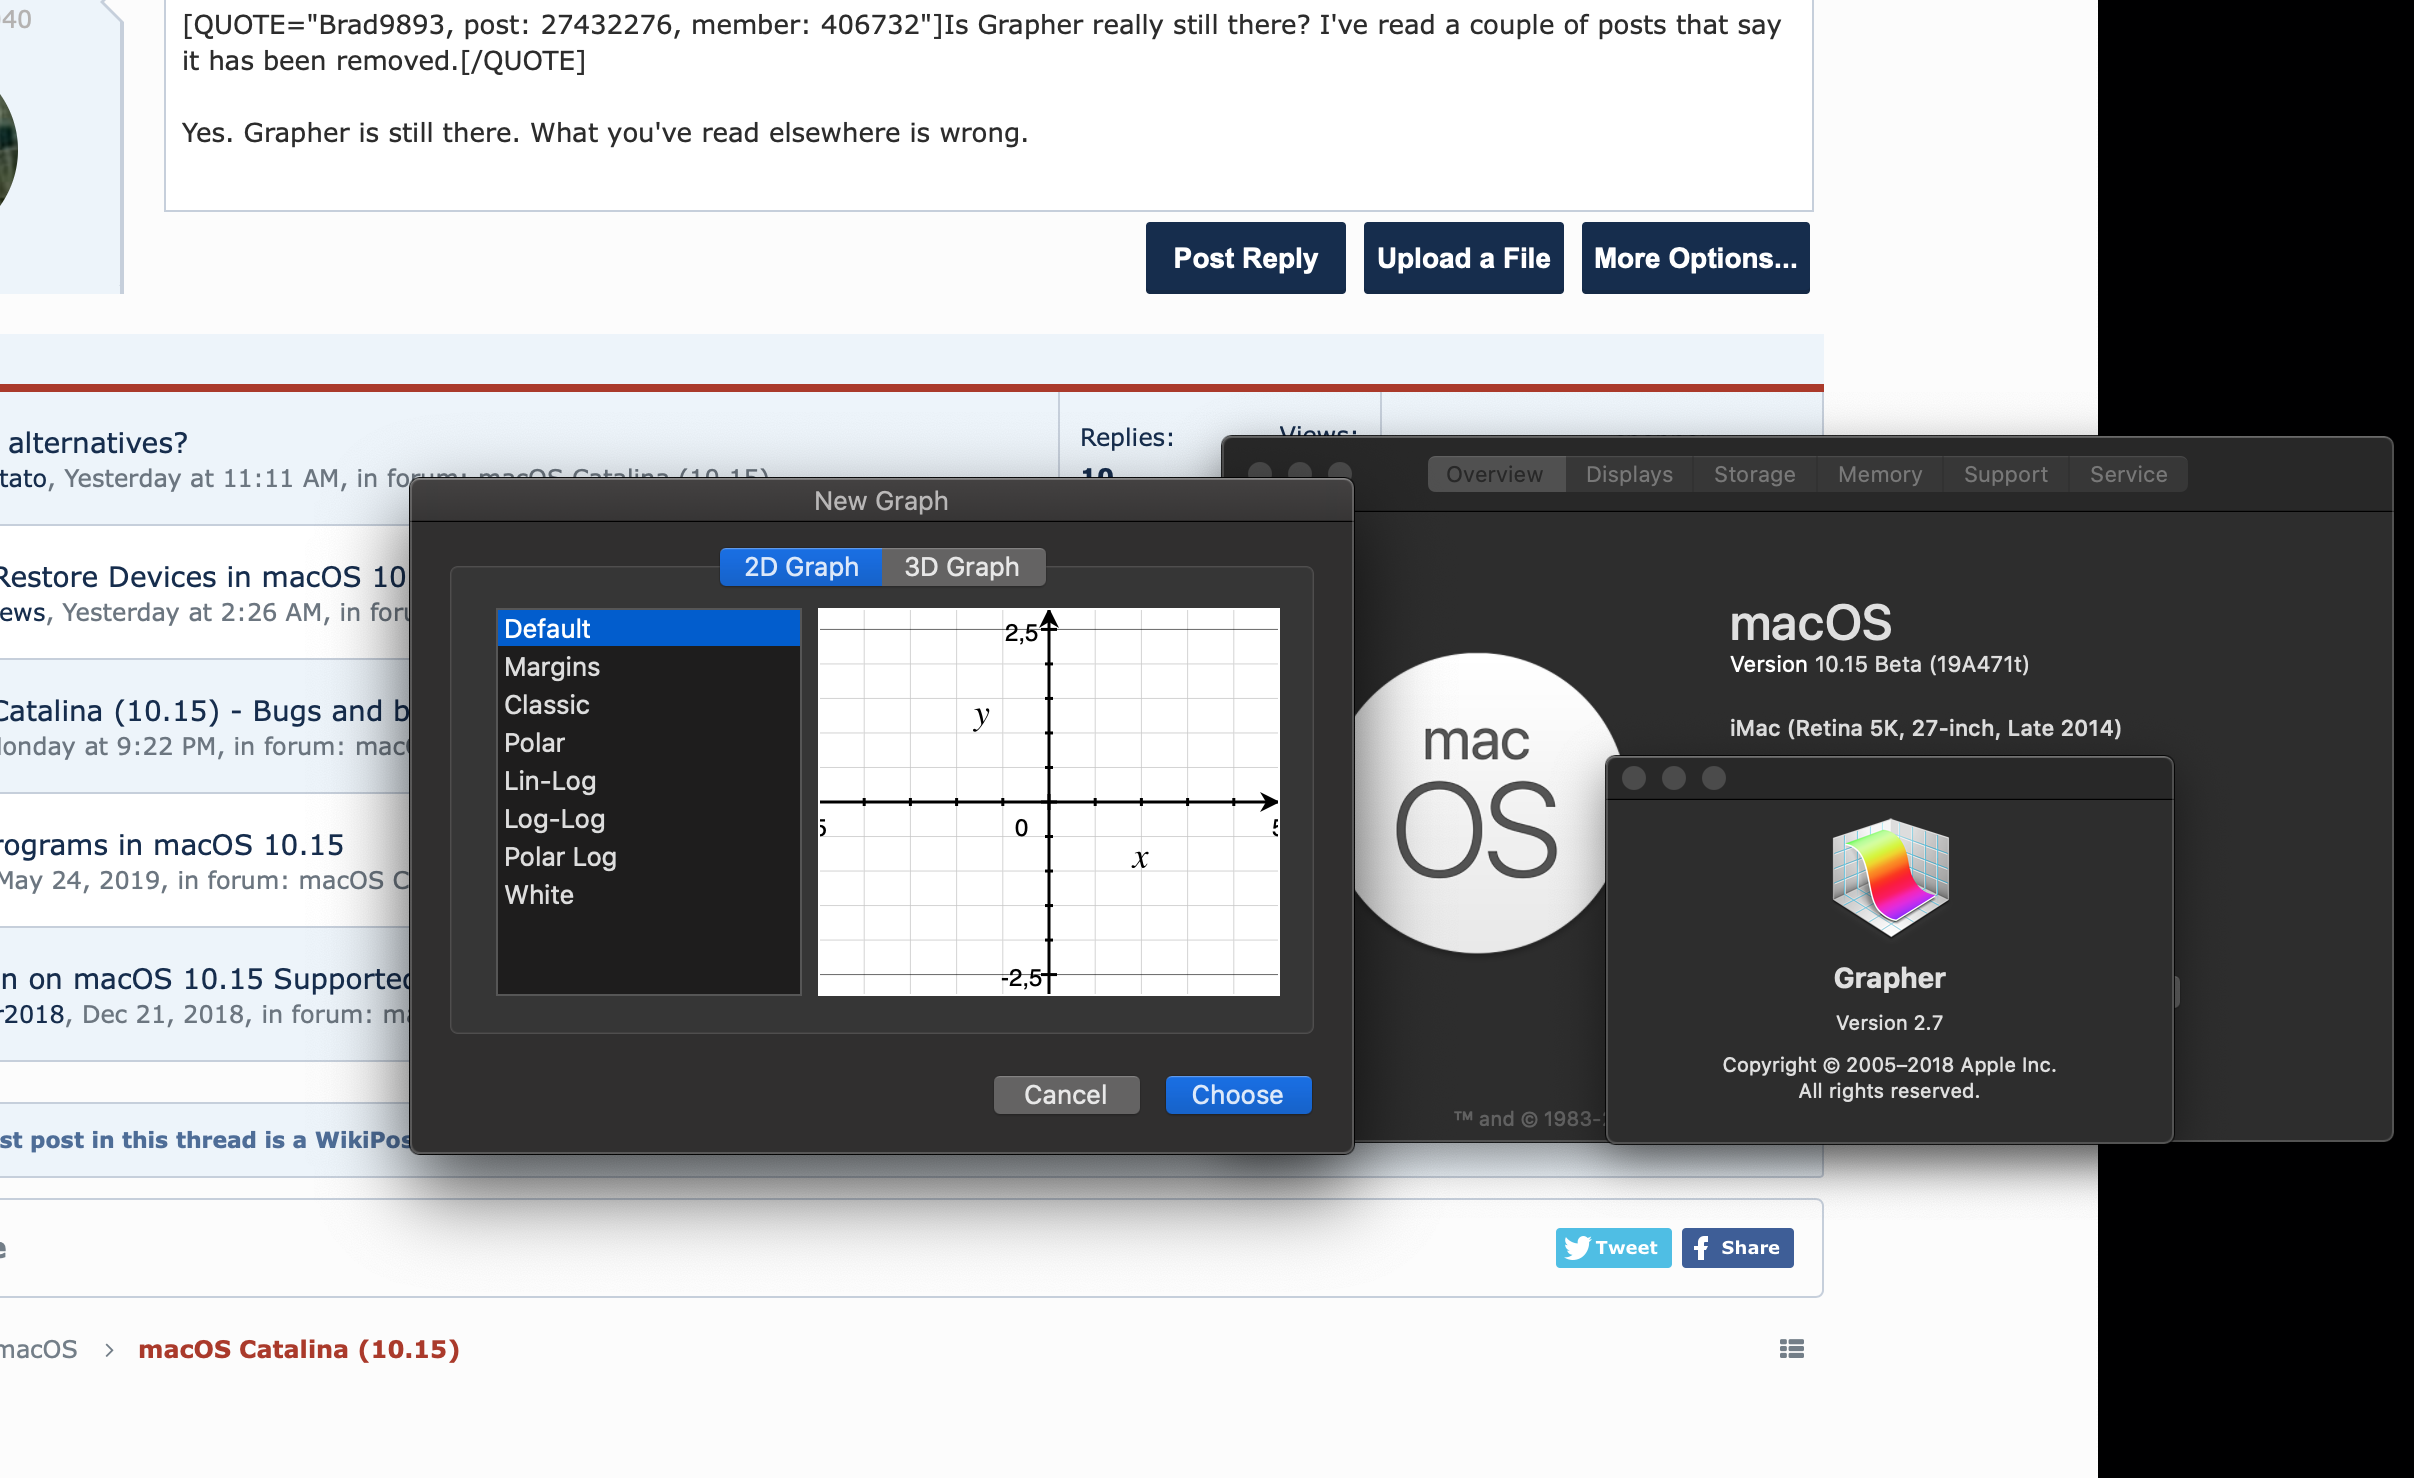Screen dimensions: 2414x1478
Task: Click the Storage tab in System Information
Action: point(1752,474)
